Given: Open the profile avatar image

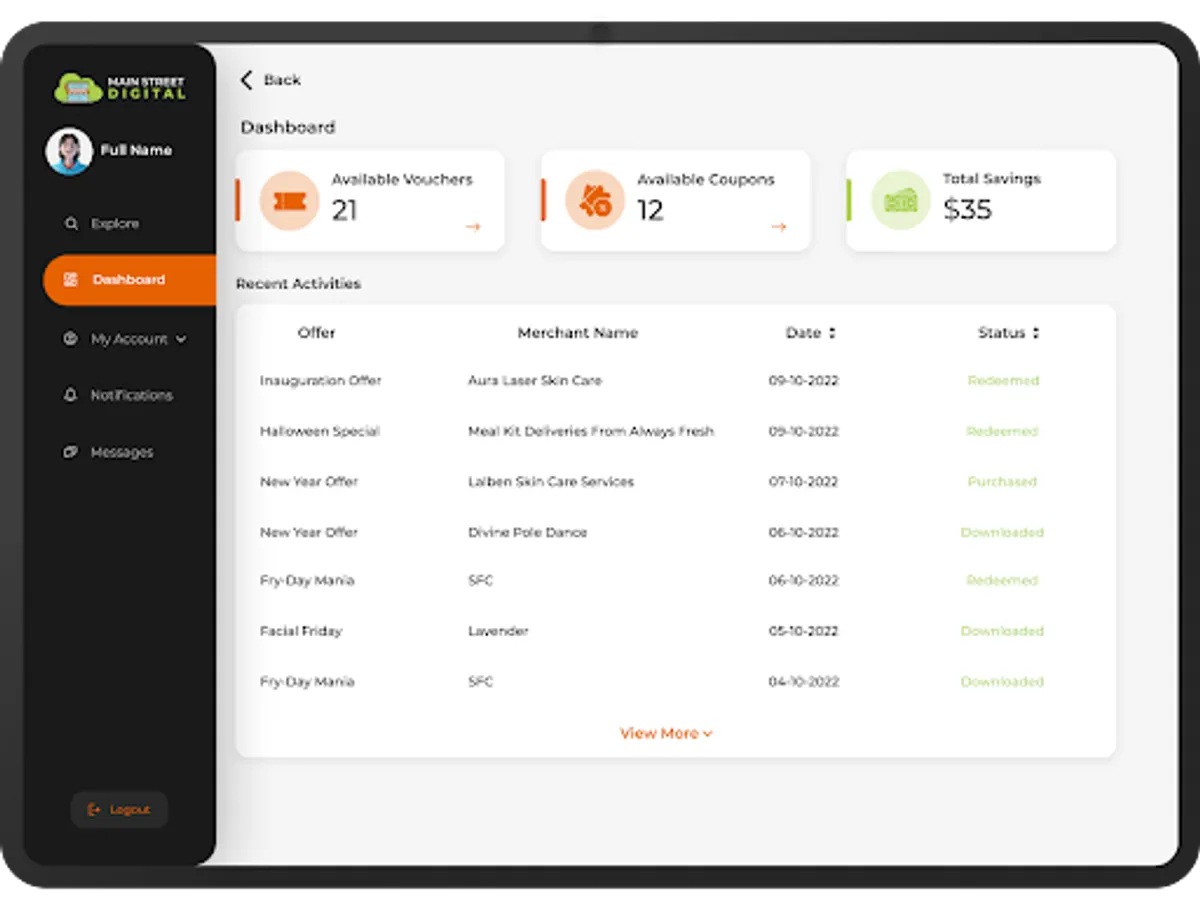Looking at the screenshot, I should tap(69, 149).
